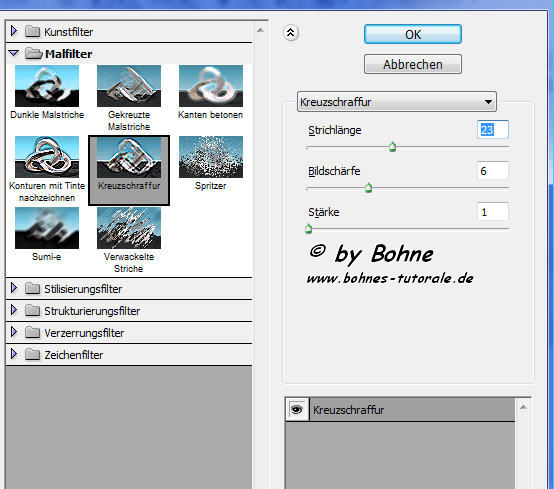The image size is (554, 489).
Task: Pick the Kanten betonen filter thumbnail
Action: point(211,86)
